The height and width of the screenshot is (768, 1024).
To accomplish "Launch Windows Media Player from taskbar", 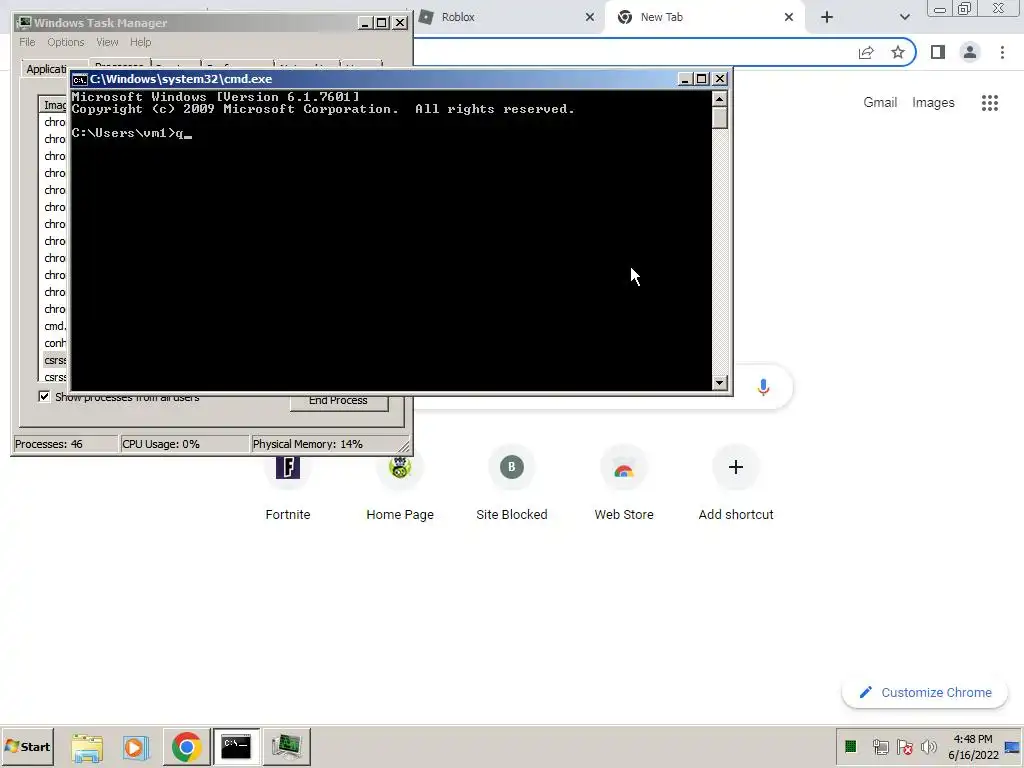I will (x=136, y=746).
